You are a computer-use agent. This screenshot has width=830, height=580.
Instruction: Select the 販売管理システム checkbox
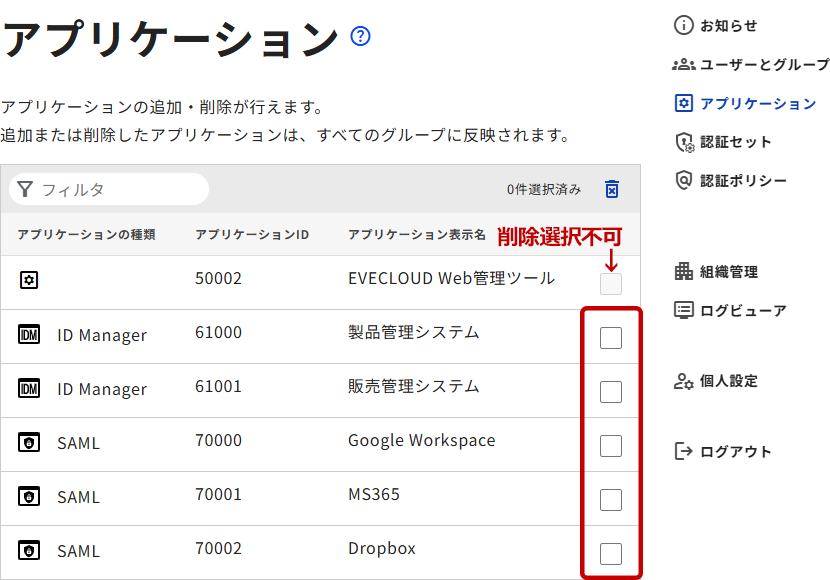point(610,392)
